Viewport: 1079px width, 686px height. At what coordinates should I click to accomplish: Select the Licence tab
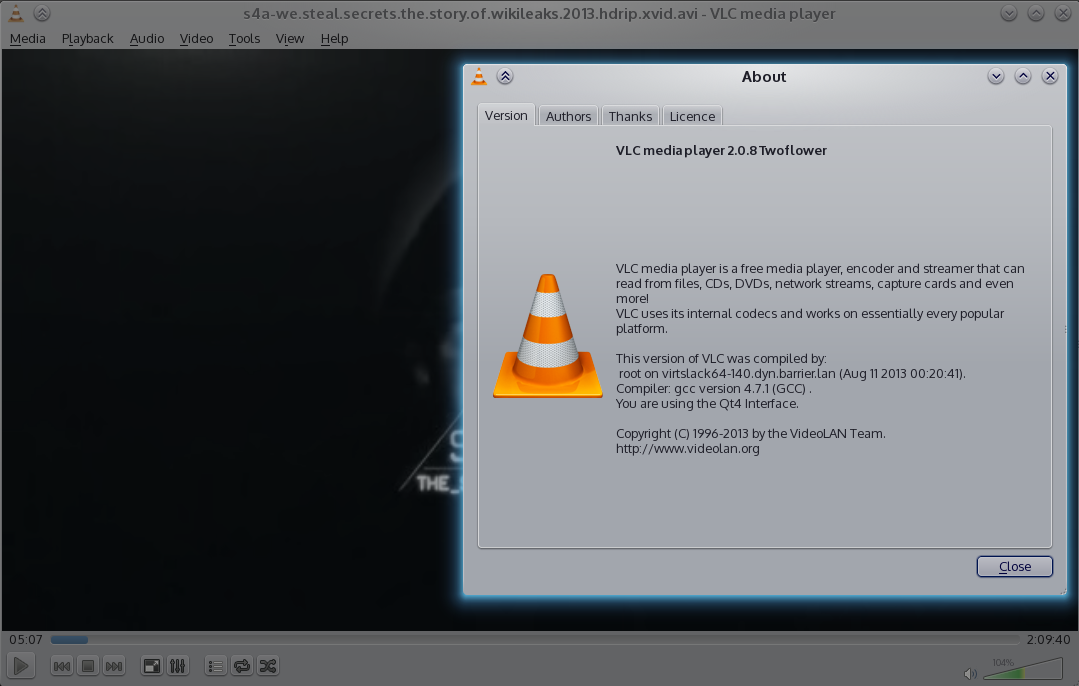coord(692,116)
